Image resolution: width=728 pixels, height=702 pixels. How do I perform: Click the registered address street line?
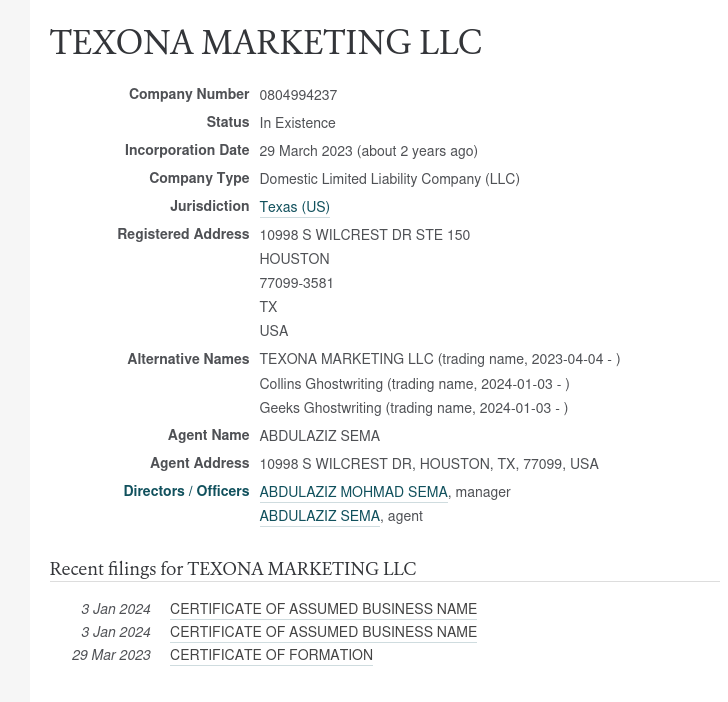364,235
